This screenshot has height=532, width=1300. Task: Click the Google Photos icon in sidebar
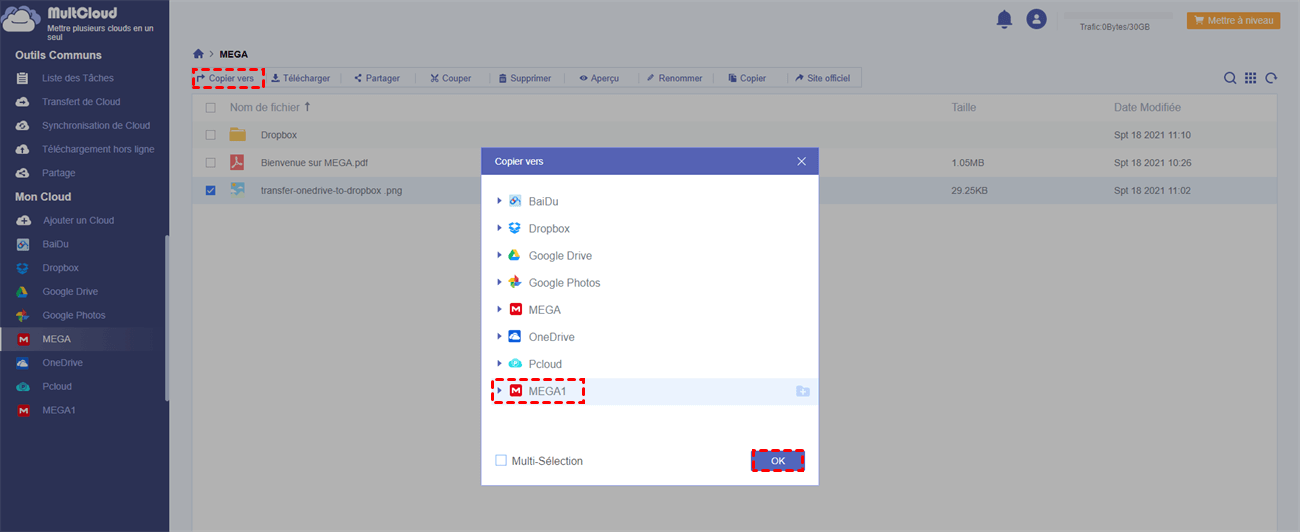[x=23, y=315]
